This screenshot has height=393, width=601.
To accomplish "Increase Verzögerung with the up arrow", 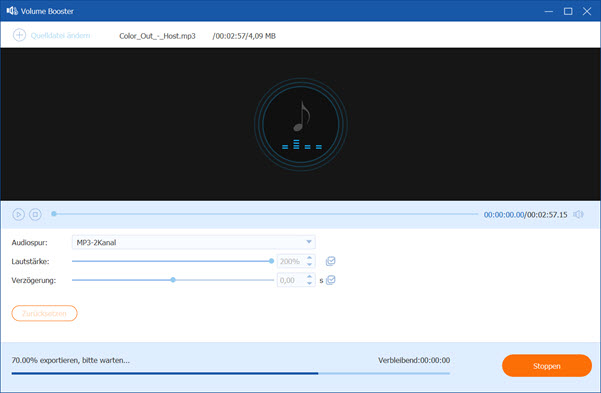I will (x=310, y=277).
